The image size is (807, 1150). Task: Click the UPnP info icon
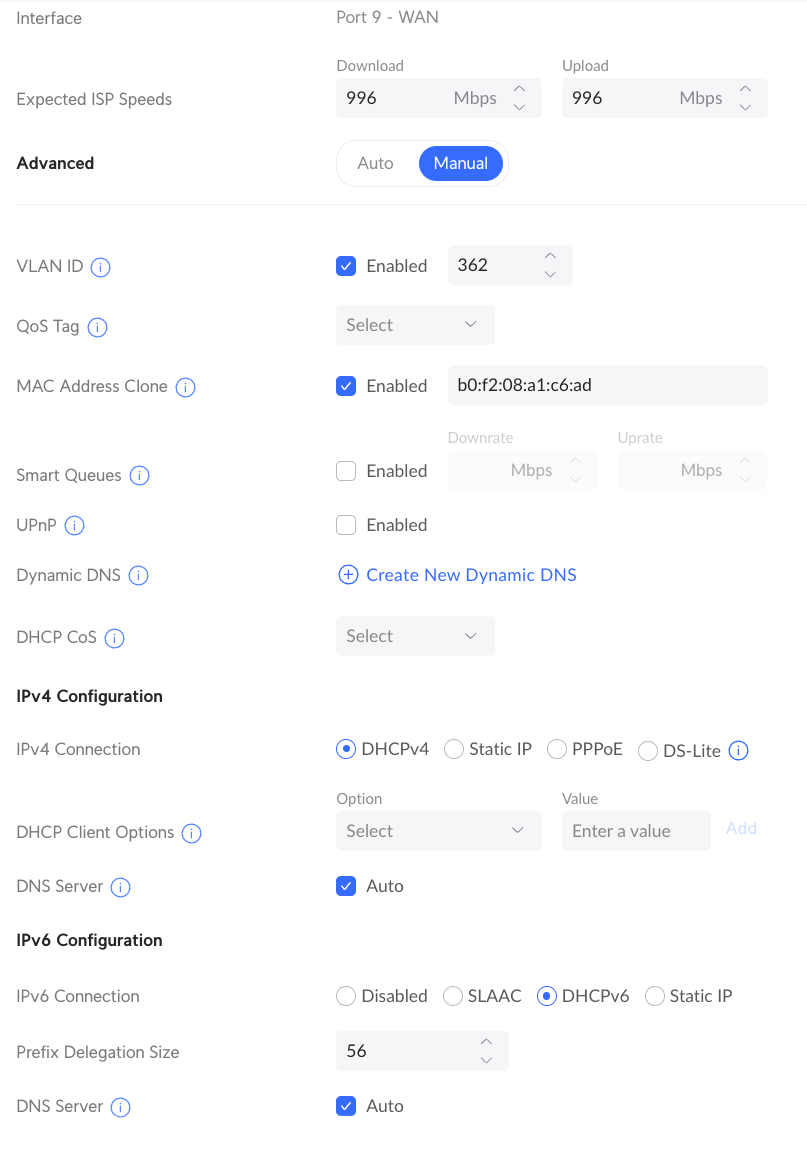coord(75,526)
